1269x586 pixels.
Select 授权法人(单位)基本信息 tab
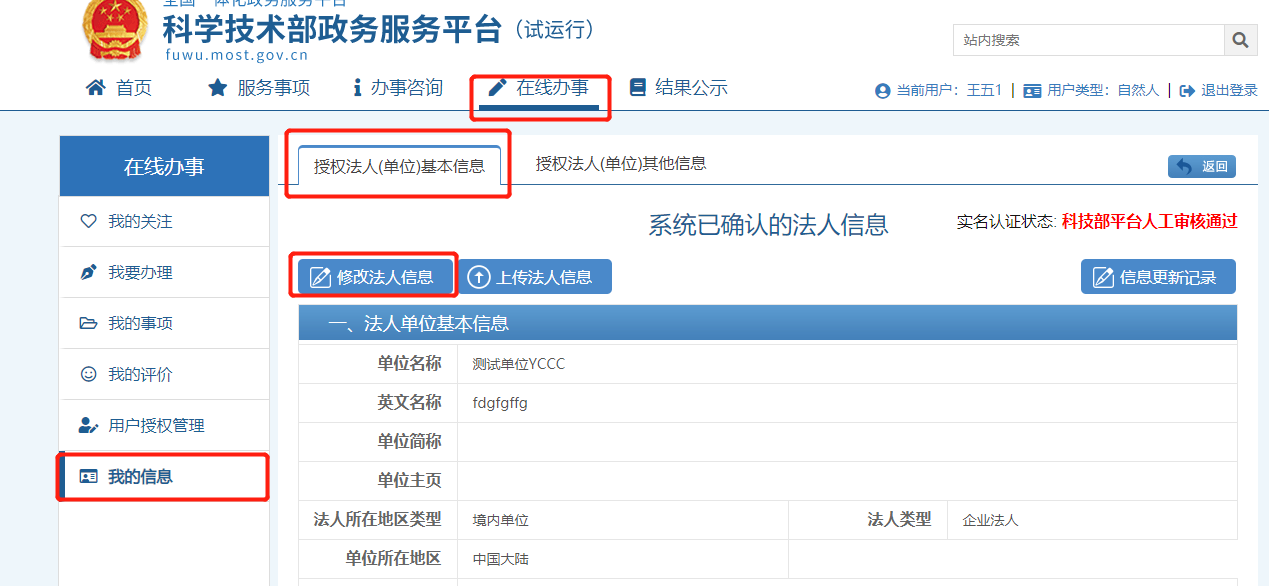[x=399, y=166]
